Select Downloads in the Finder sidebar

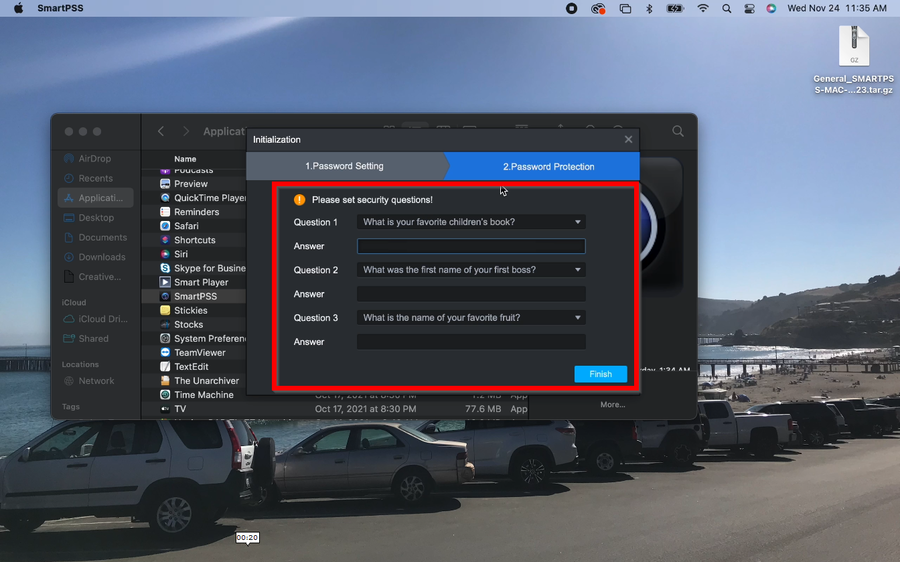point(101,257)
